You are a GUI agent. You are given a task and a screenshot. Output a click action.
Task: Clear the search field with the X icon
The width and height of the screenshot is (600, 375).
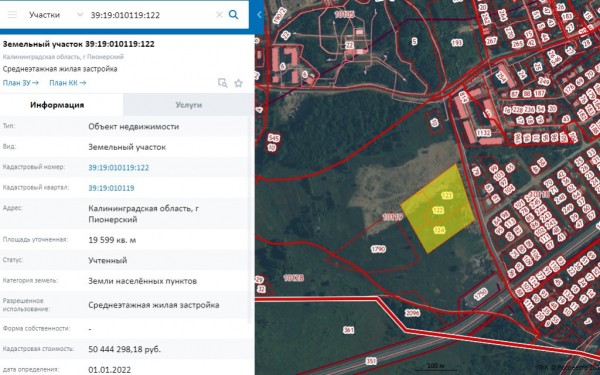(x=219, y=15)
